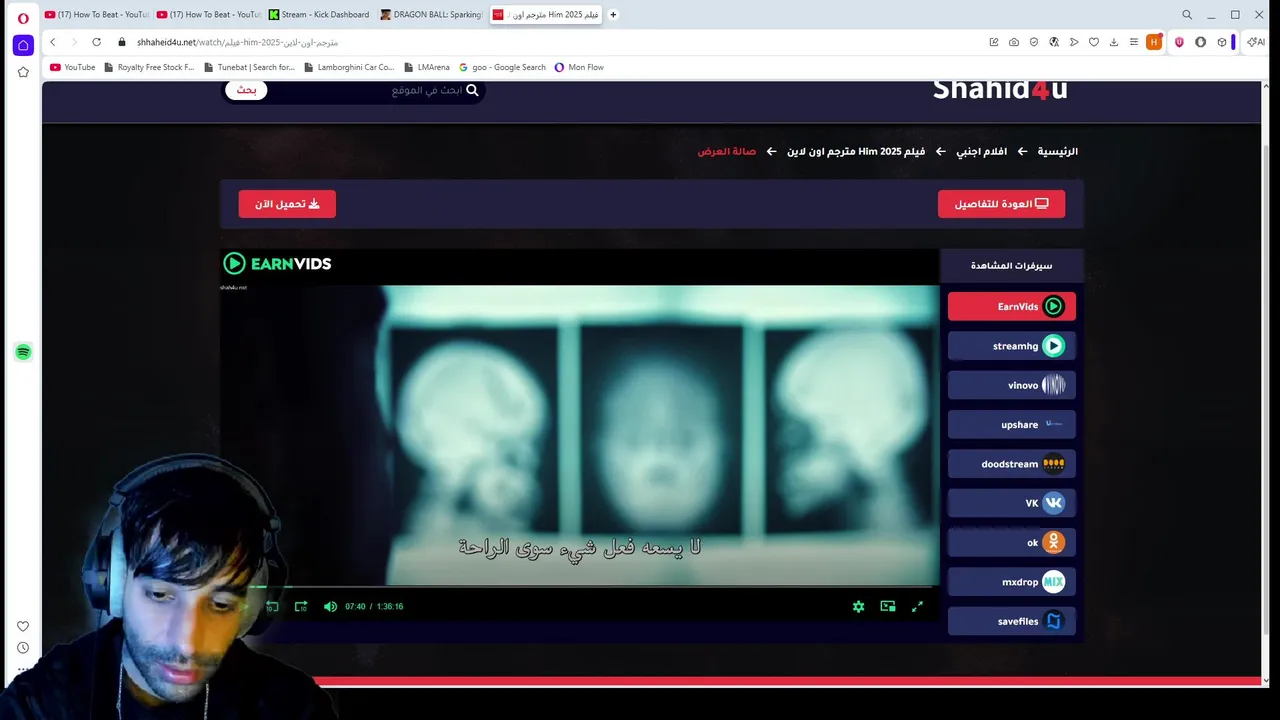Choose the doodstream server

[x=1012, y=464]
